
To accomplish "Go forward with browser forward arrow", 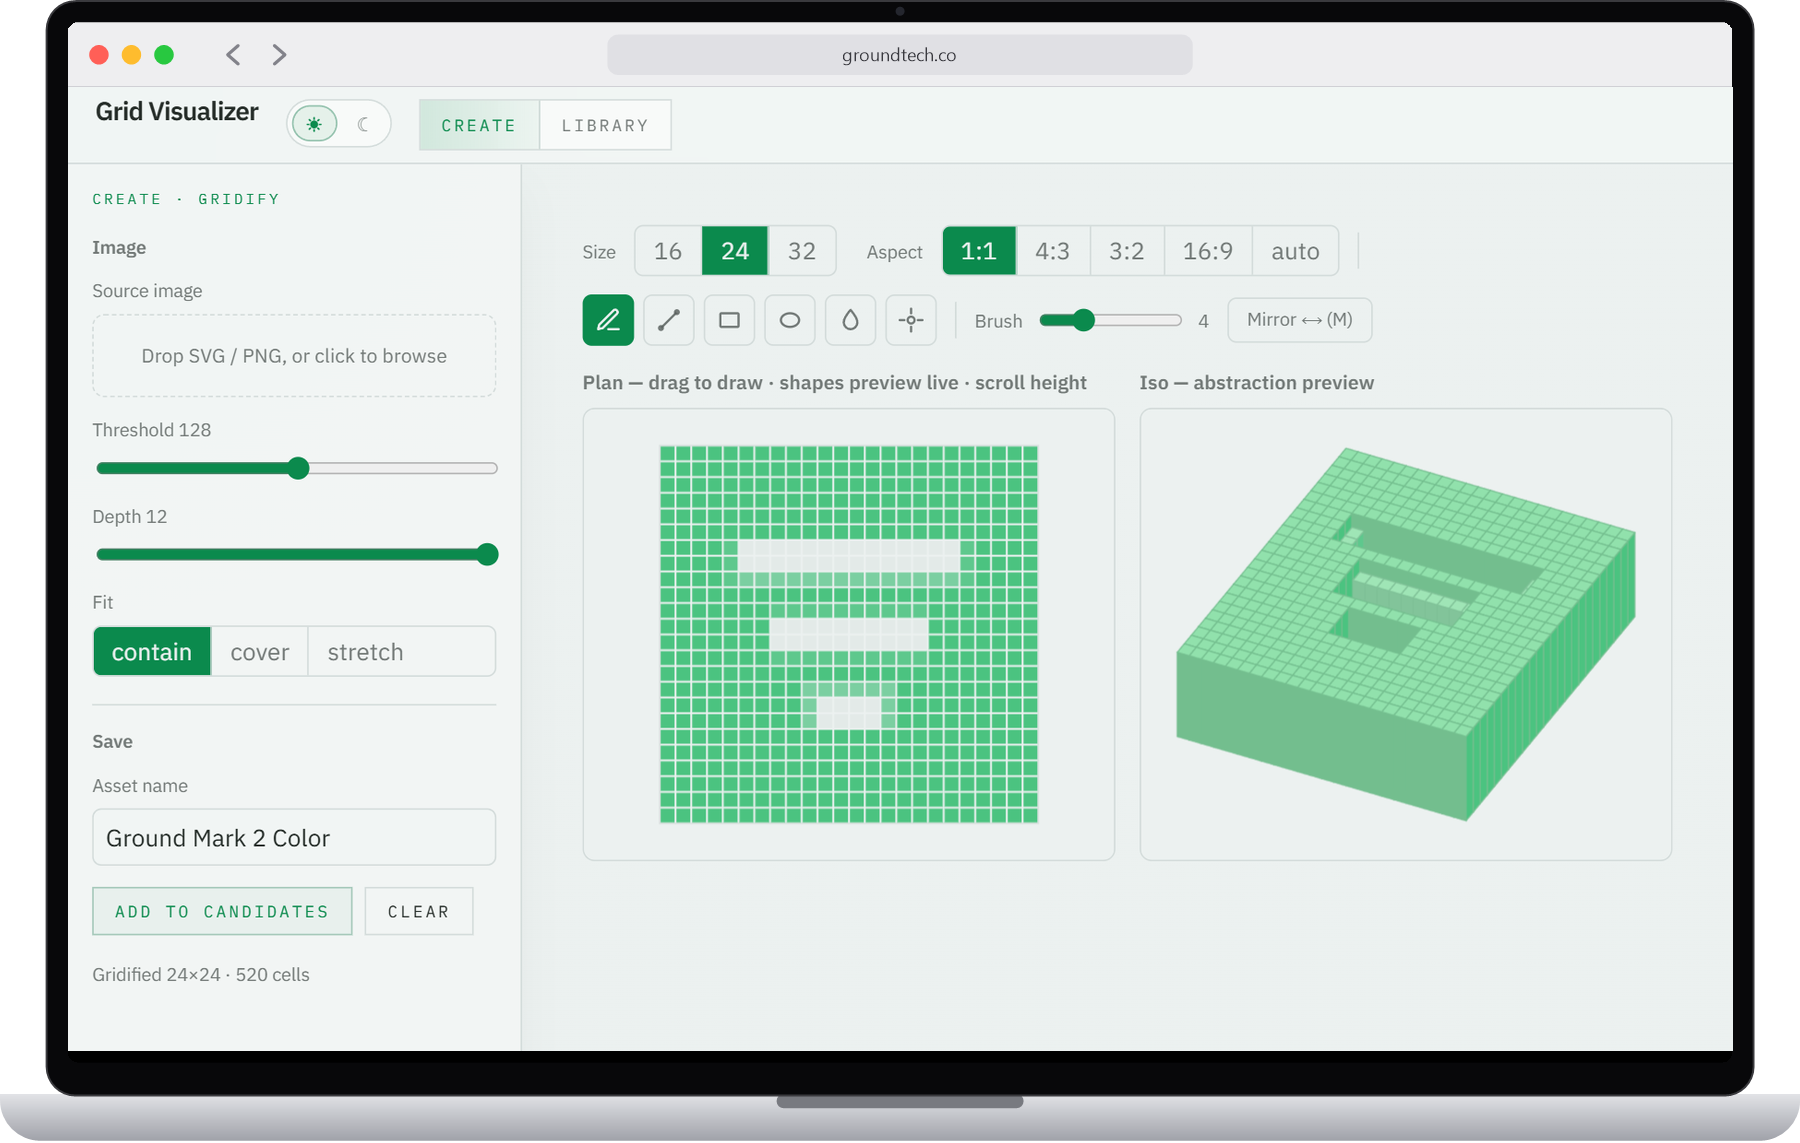I will pyautogui.click(x=279, y=55).
